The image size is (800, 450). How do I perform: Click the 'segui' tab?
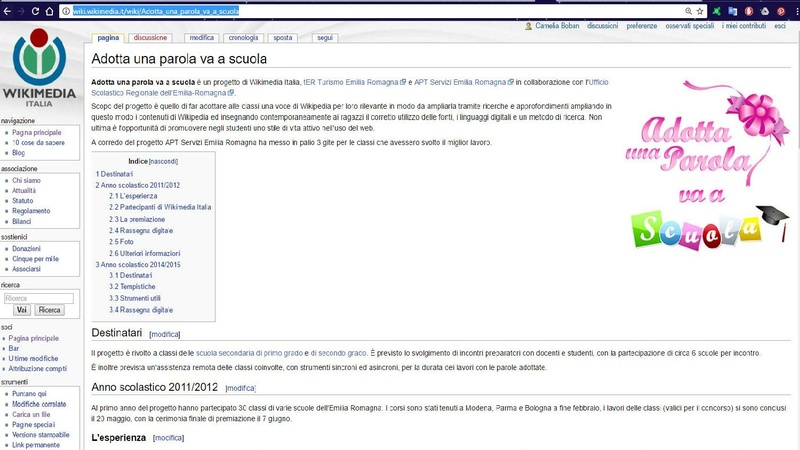pos(324,38)
